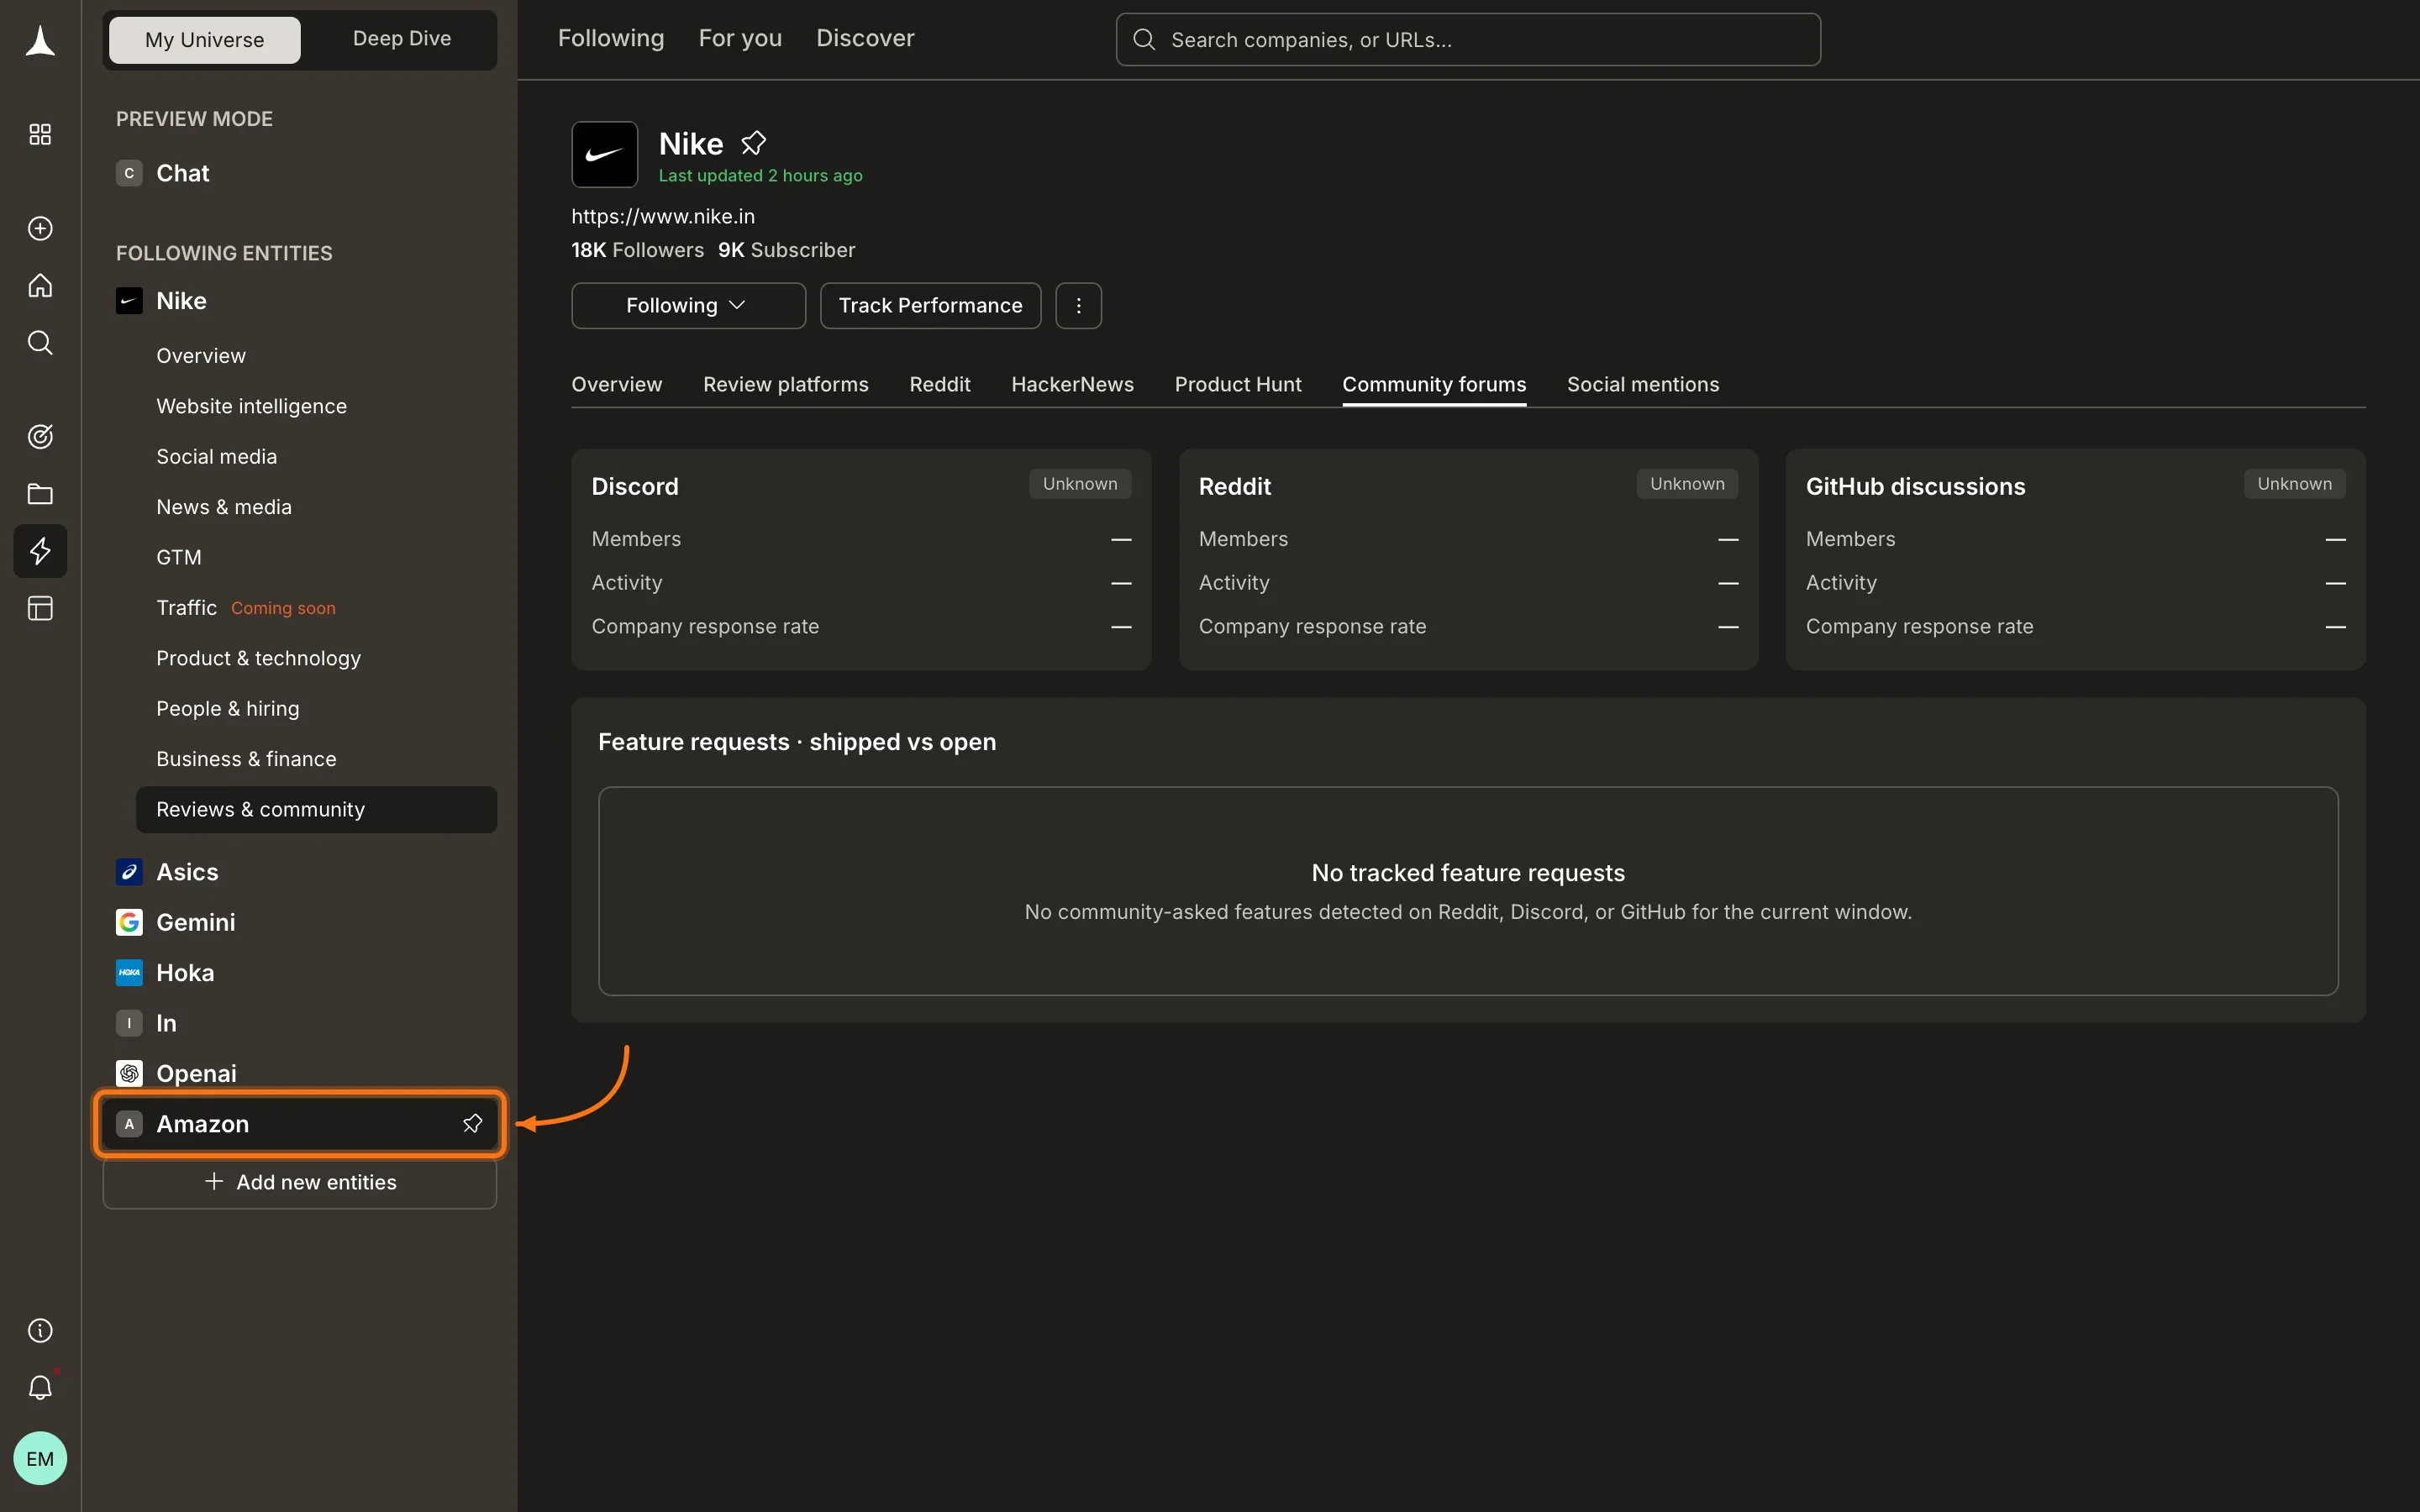Select the lightning bolt icon in rail
The image size is (2420, 1512).
coord(40,550)
